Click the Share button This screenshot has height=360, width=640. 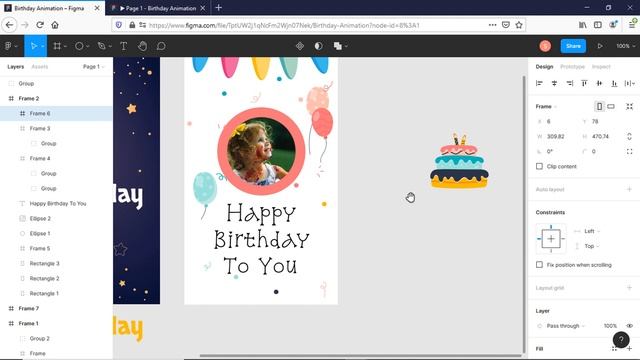573,46
